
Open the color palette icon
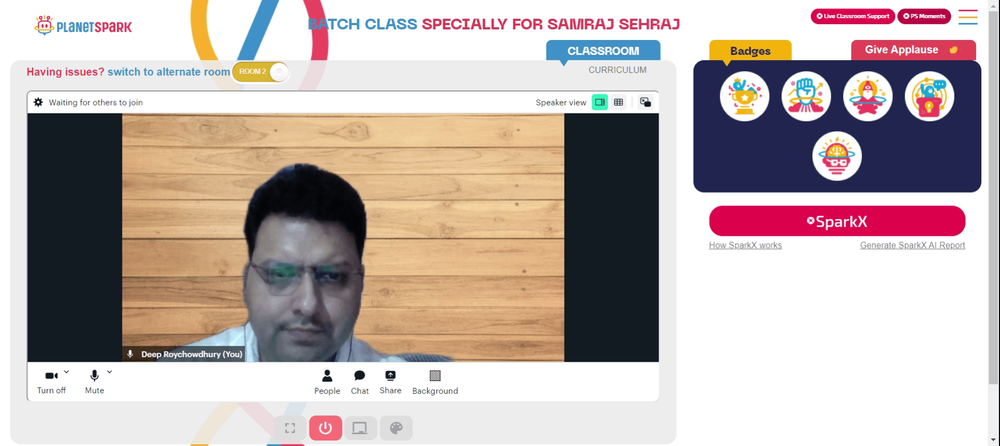pyautogui.click(x=396, y=428)
